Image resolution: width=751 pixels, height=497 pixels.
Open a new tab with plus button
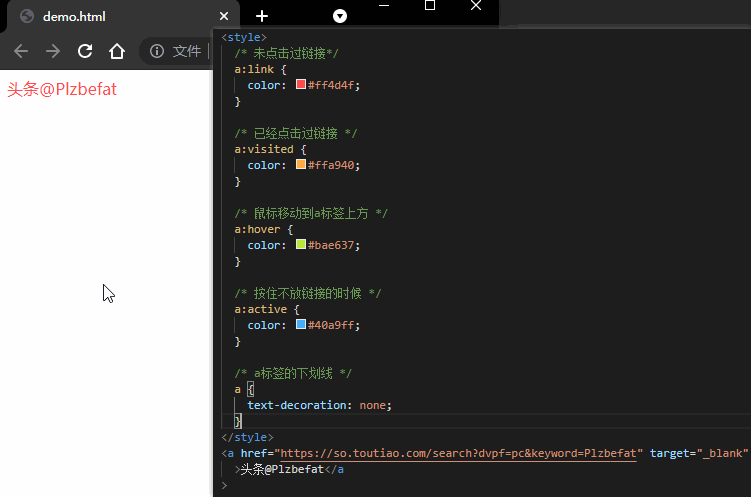pyautogui.click(x=262, y=16)
